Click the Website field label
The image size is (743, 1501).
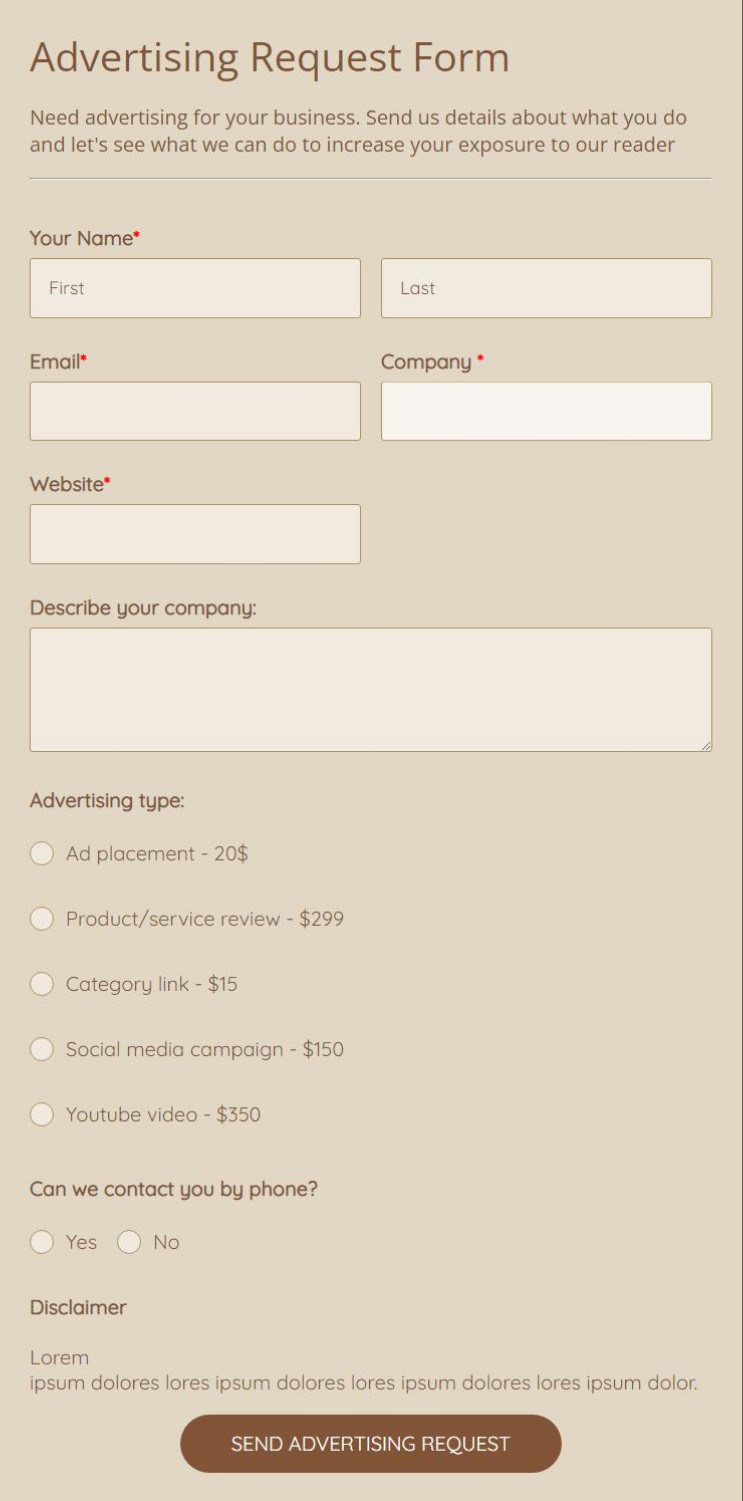pos(67,484)
